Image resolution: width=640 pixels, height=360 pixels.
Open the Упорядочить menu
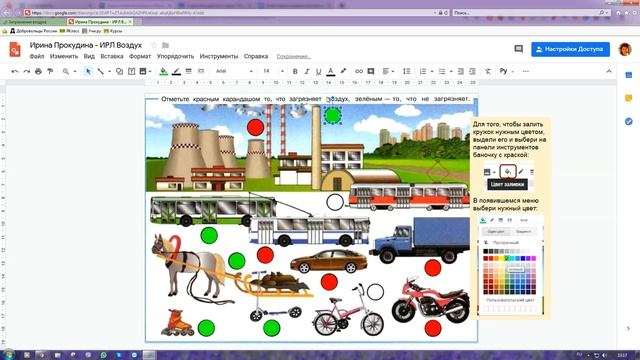pyautogui.click(x=175, y=56)
